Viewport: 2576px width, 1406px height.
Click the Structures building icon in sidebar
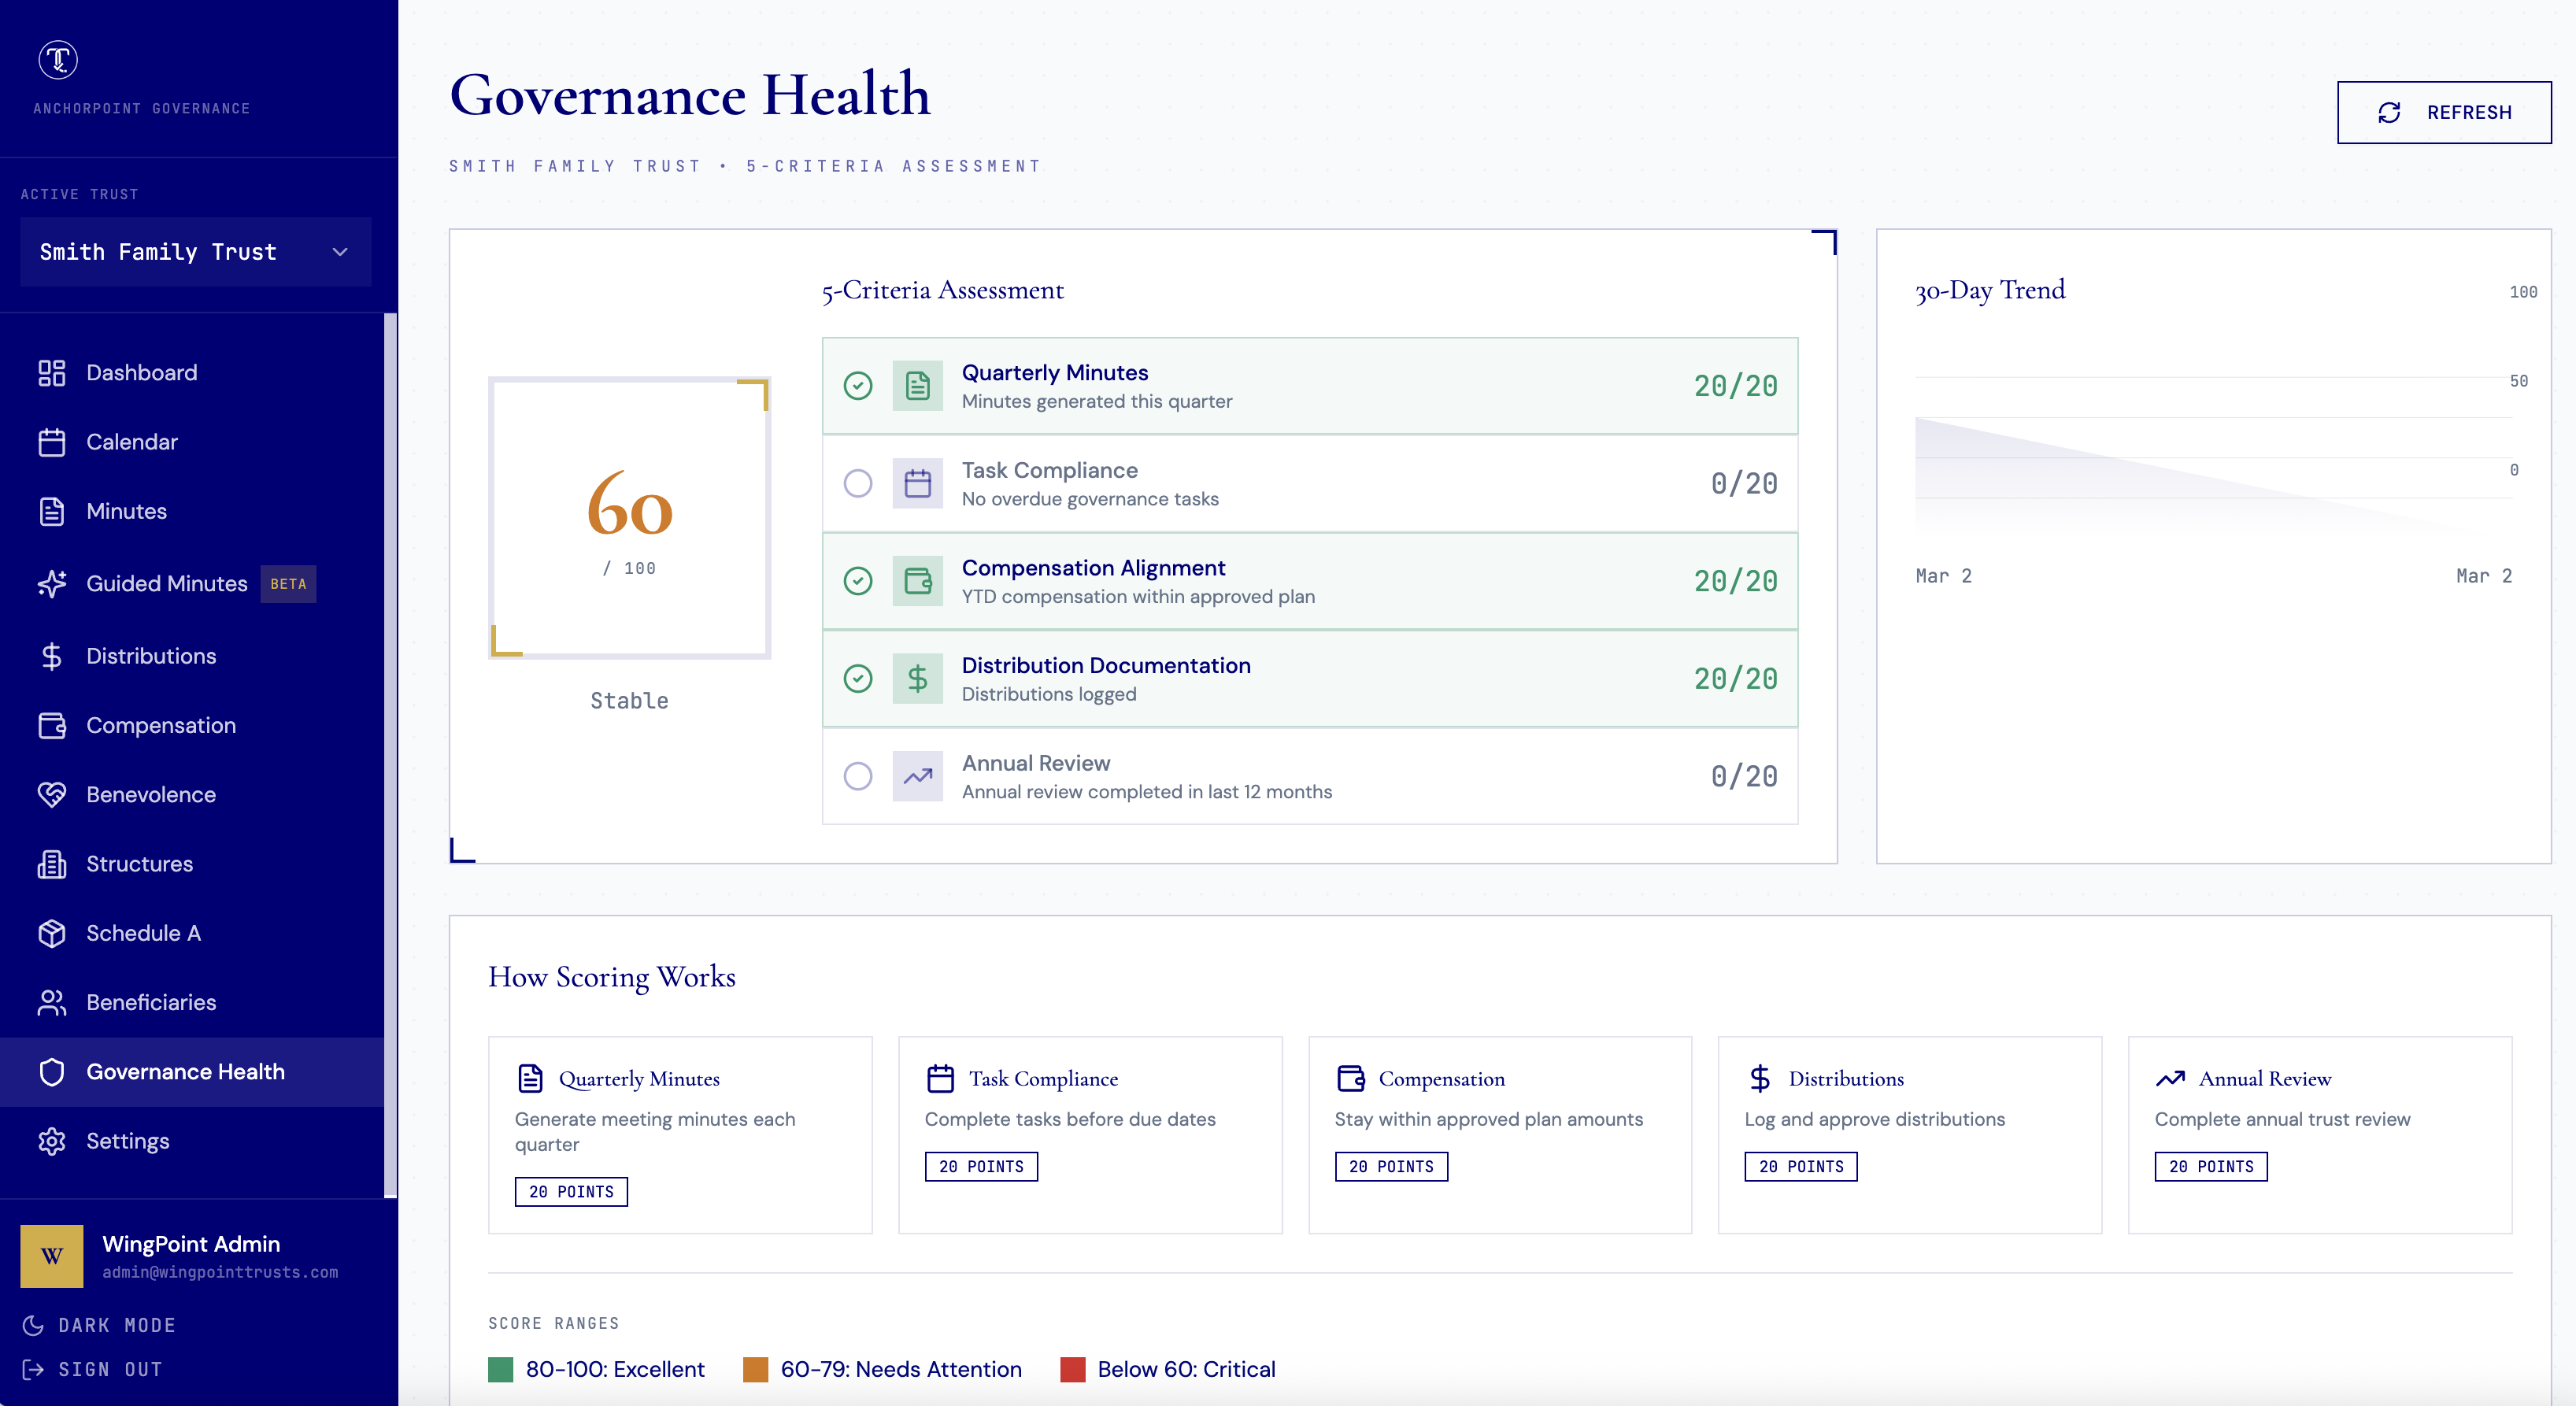tap(52, 863)
